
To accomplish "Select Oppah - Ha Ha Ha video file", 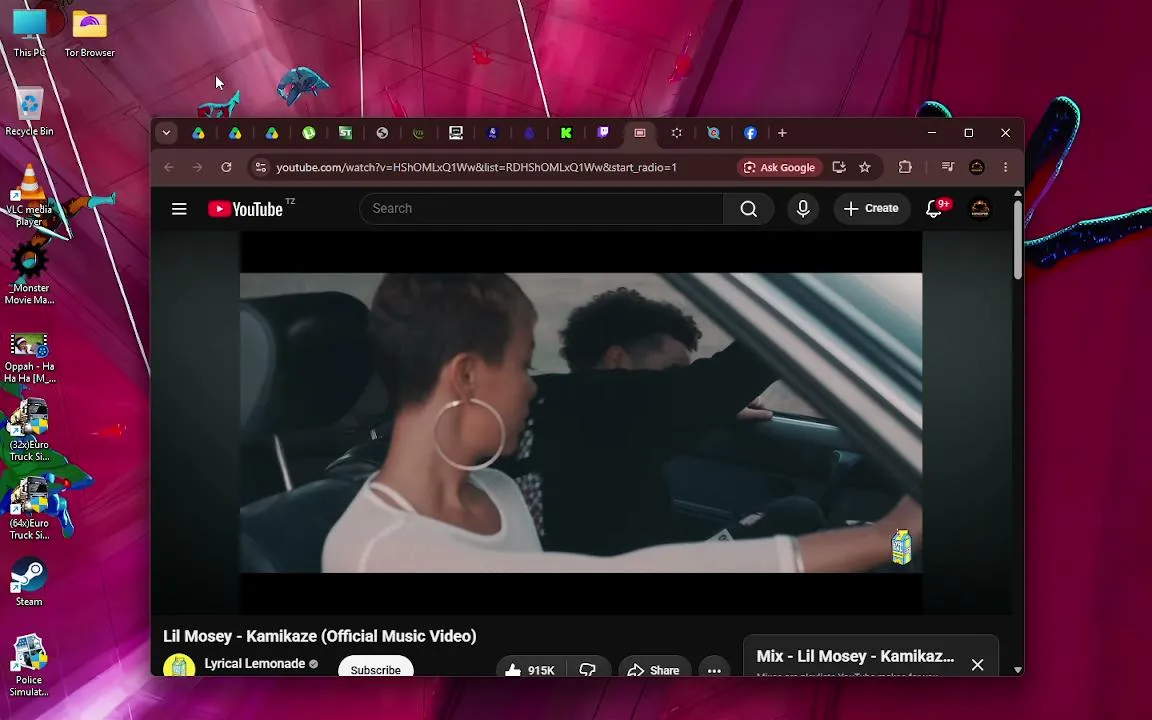I will point(29,358).
